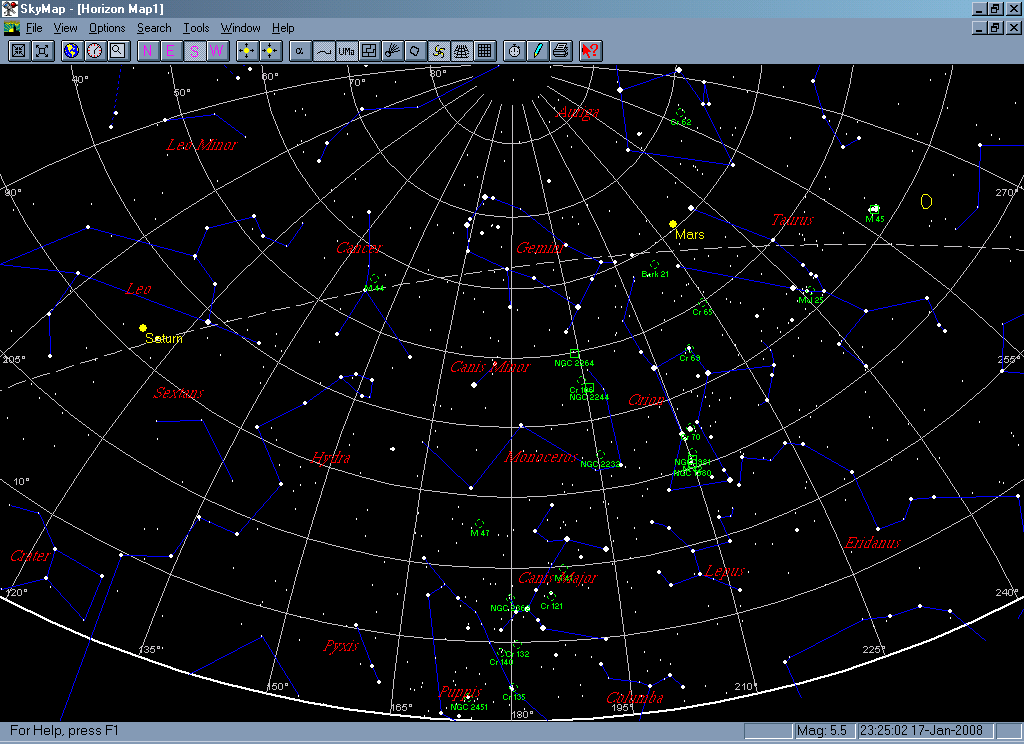Open the View menu
The image size is (1024, 744).
pos(65,28)
